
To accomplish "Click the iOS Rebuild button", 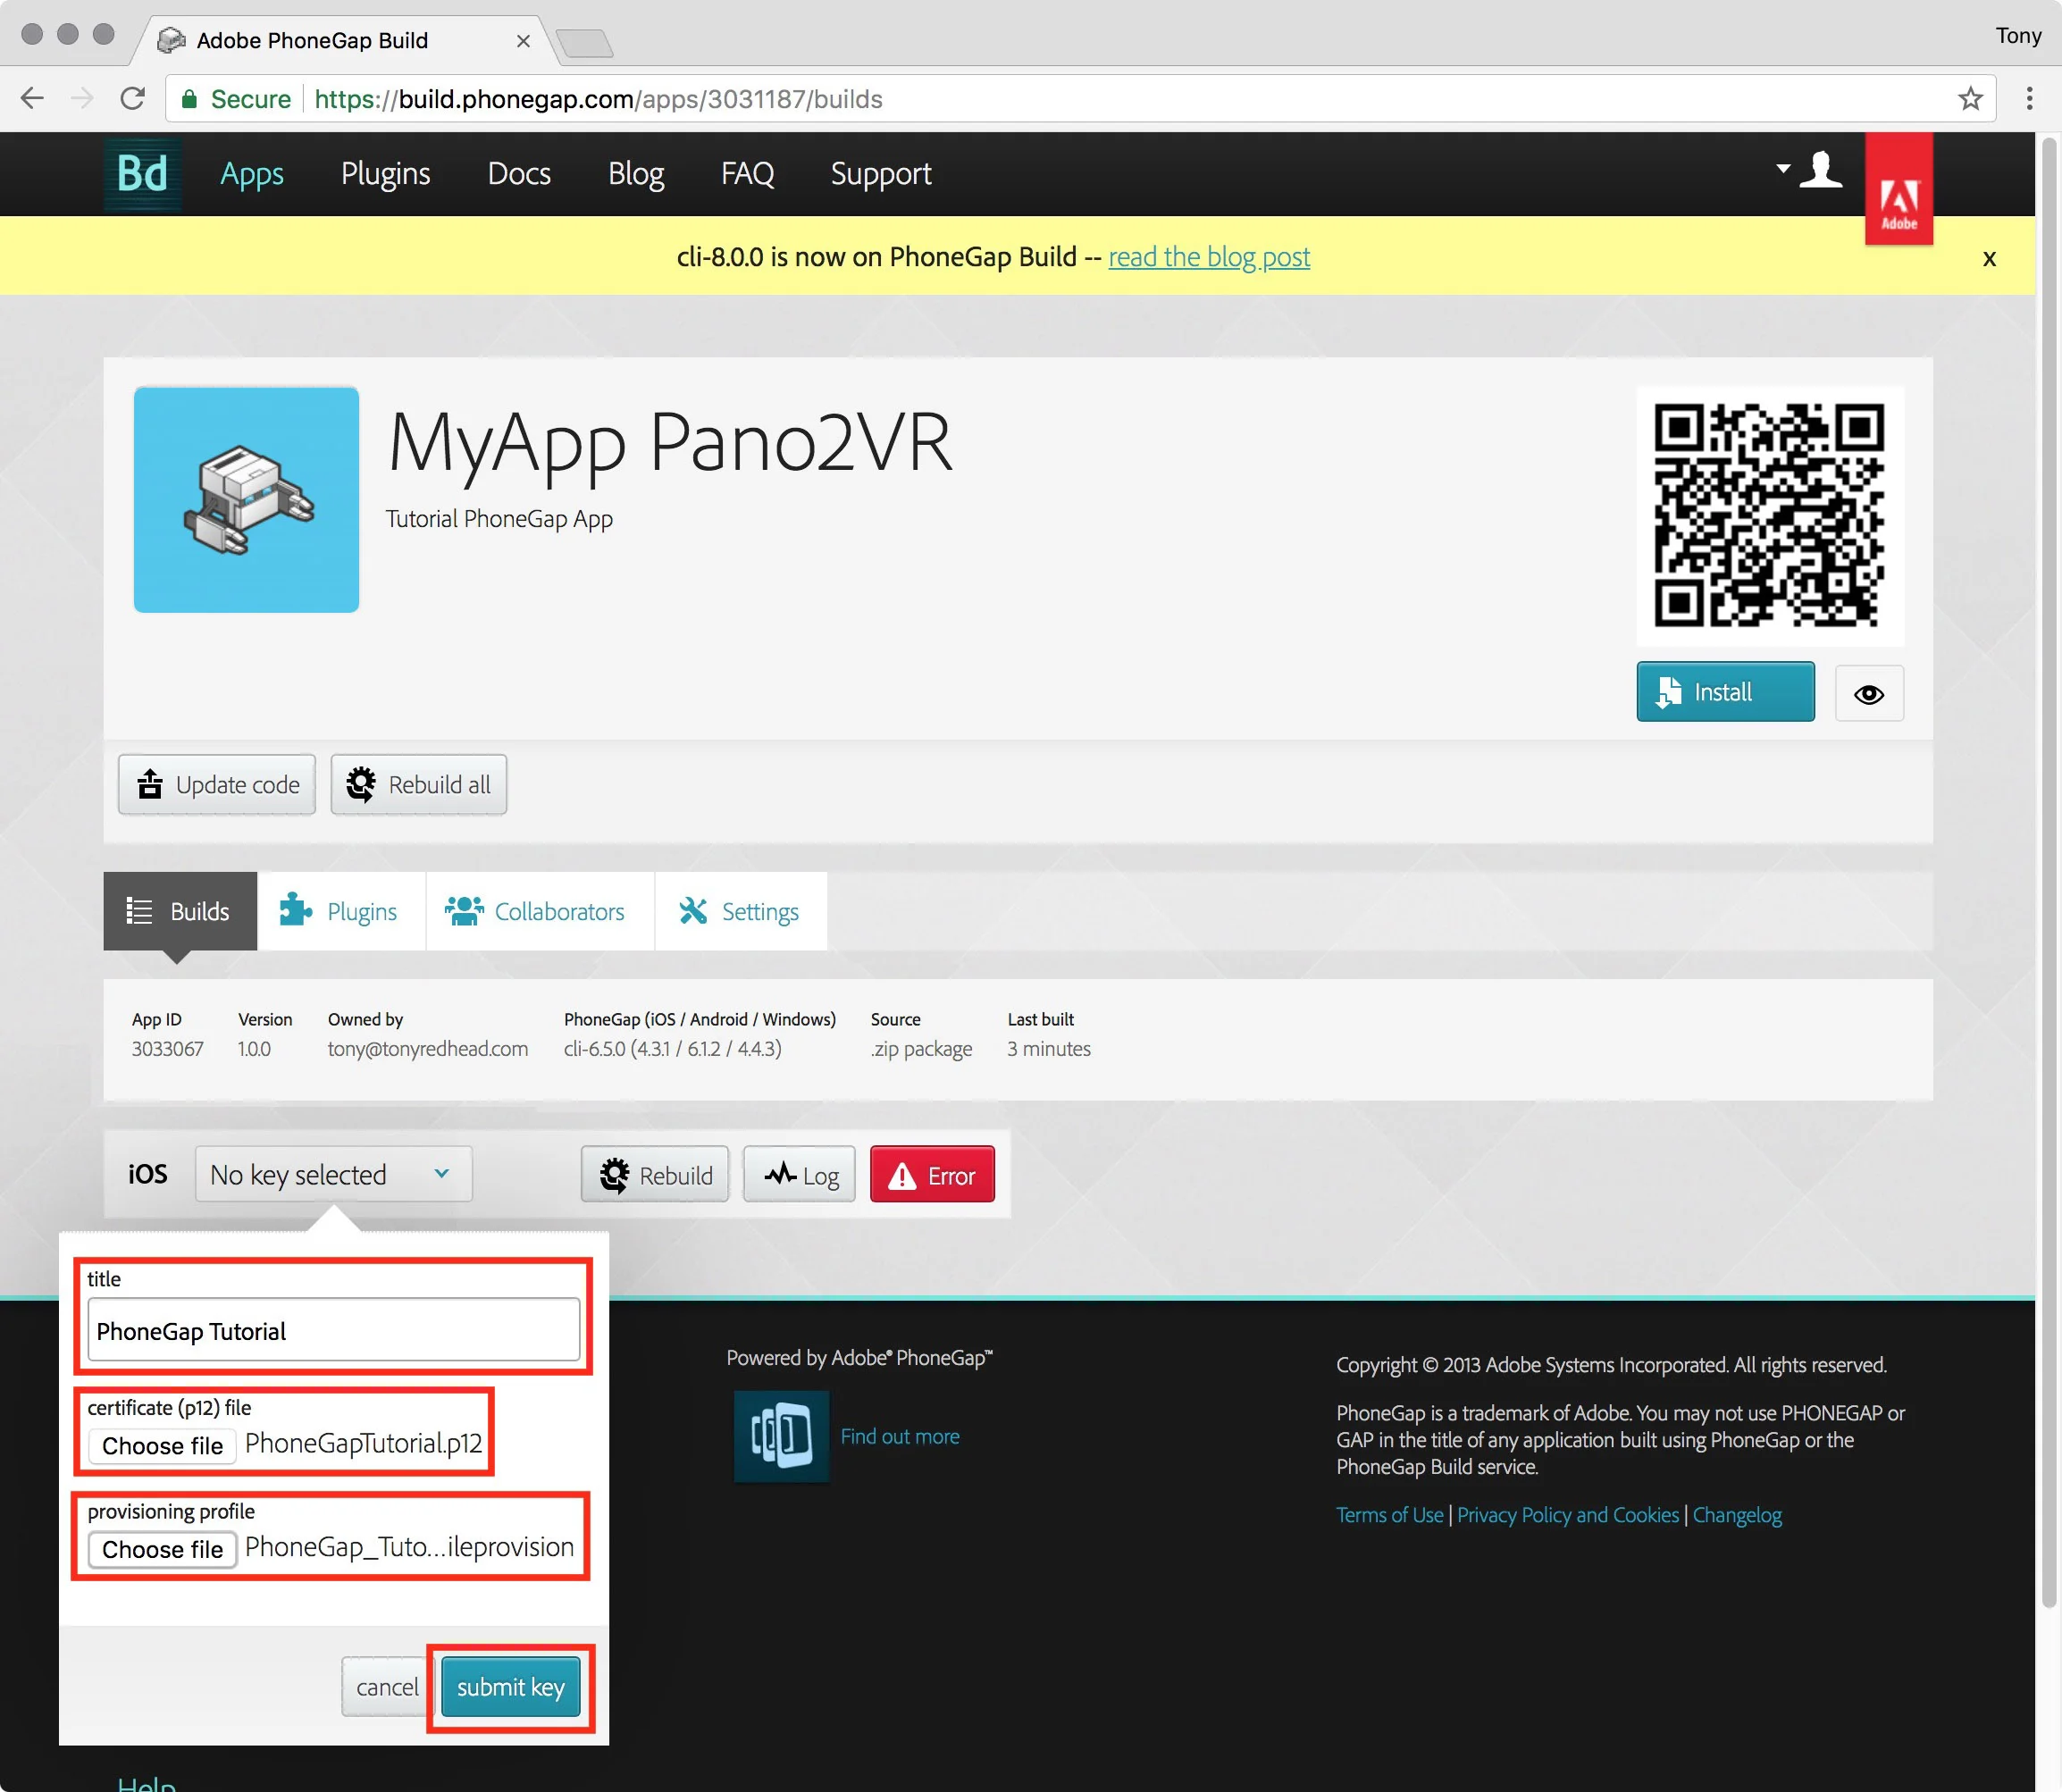I will [x=655, y=1175].
